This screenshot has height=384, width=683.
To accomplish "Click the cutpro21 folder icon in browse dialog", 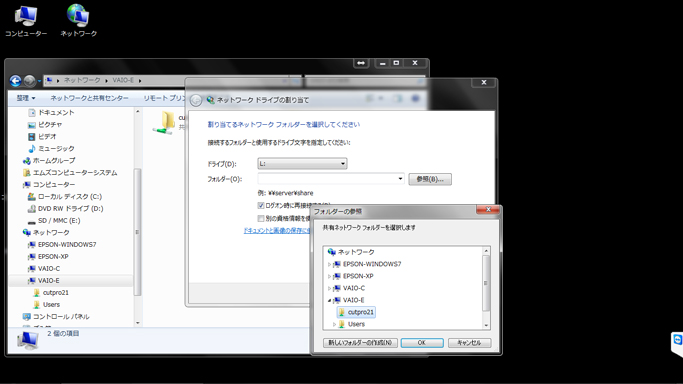I will coord(342,312).
